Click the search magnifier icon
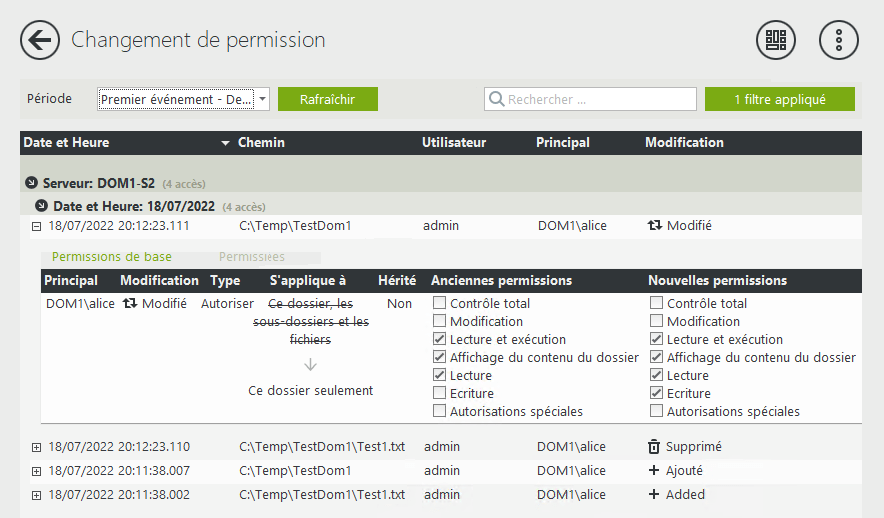 [496, 100]
